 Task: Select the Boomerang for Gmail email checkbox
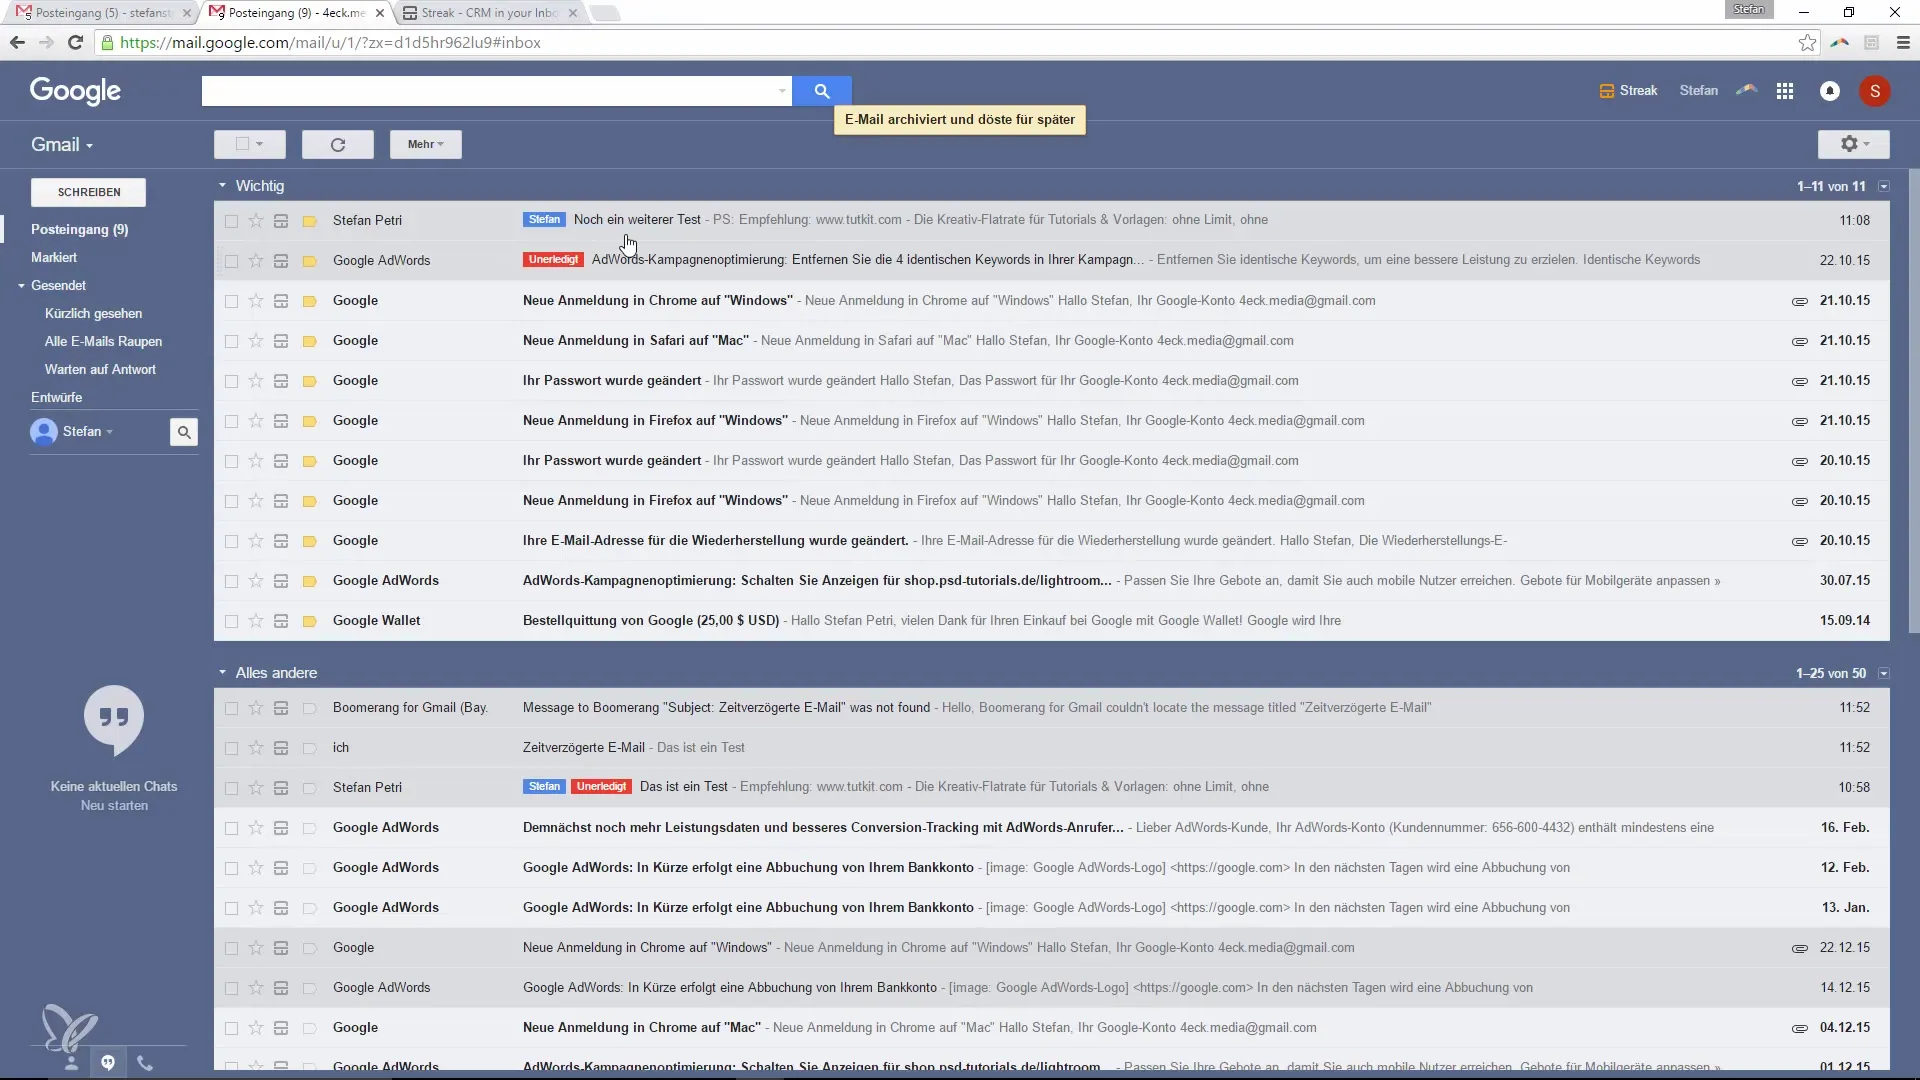click(x=231, y=708)
